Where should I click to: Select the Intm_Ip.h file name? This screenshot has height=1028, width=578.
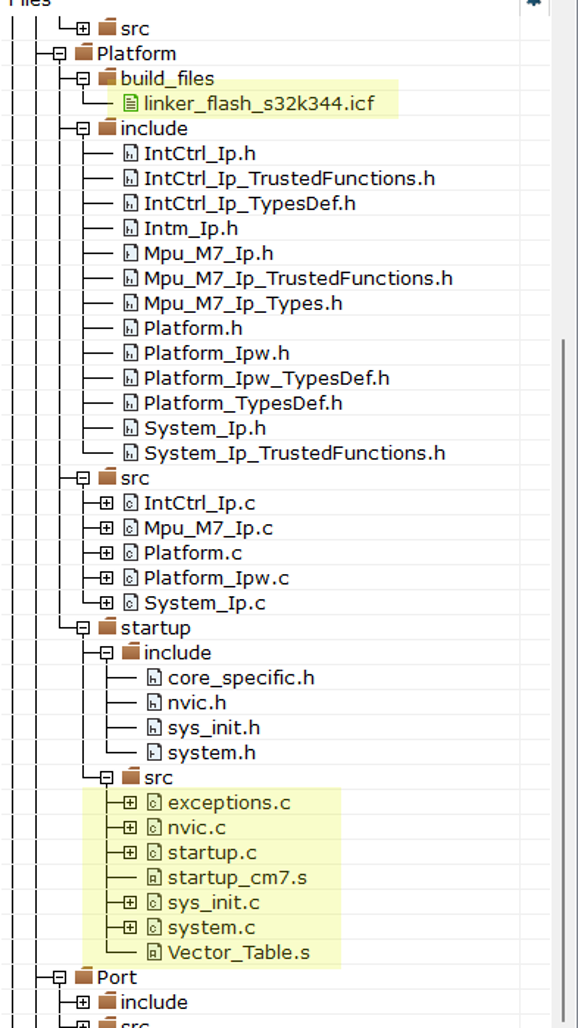191,229
